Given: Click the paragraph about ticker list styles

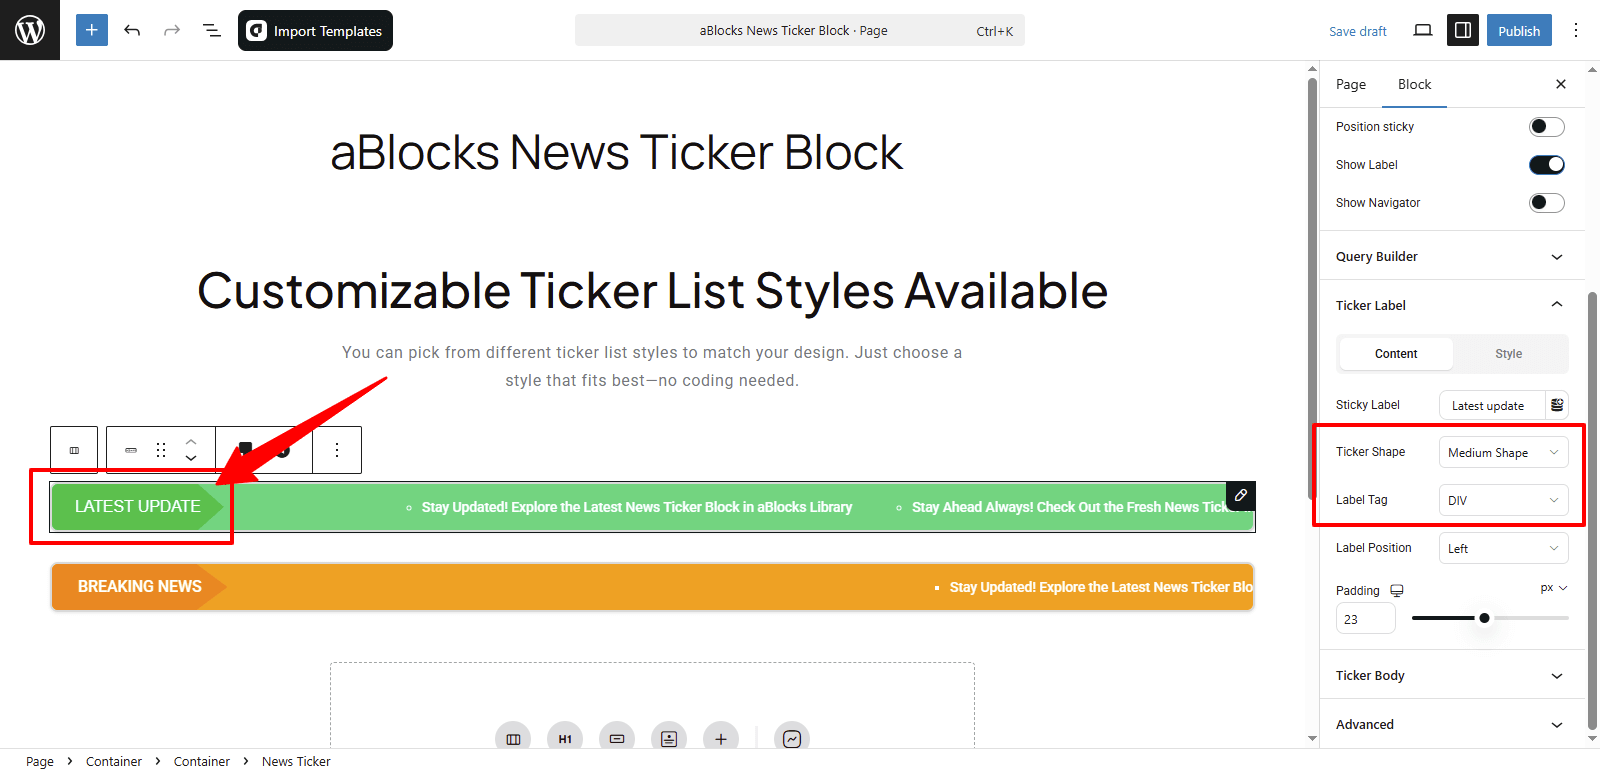Looking at the screenshot, I should click(x=652, y=366).
